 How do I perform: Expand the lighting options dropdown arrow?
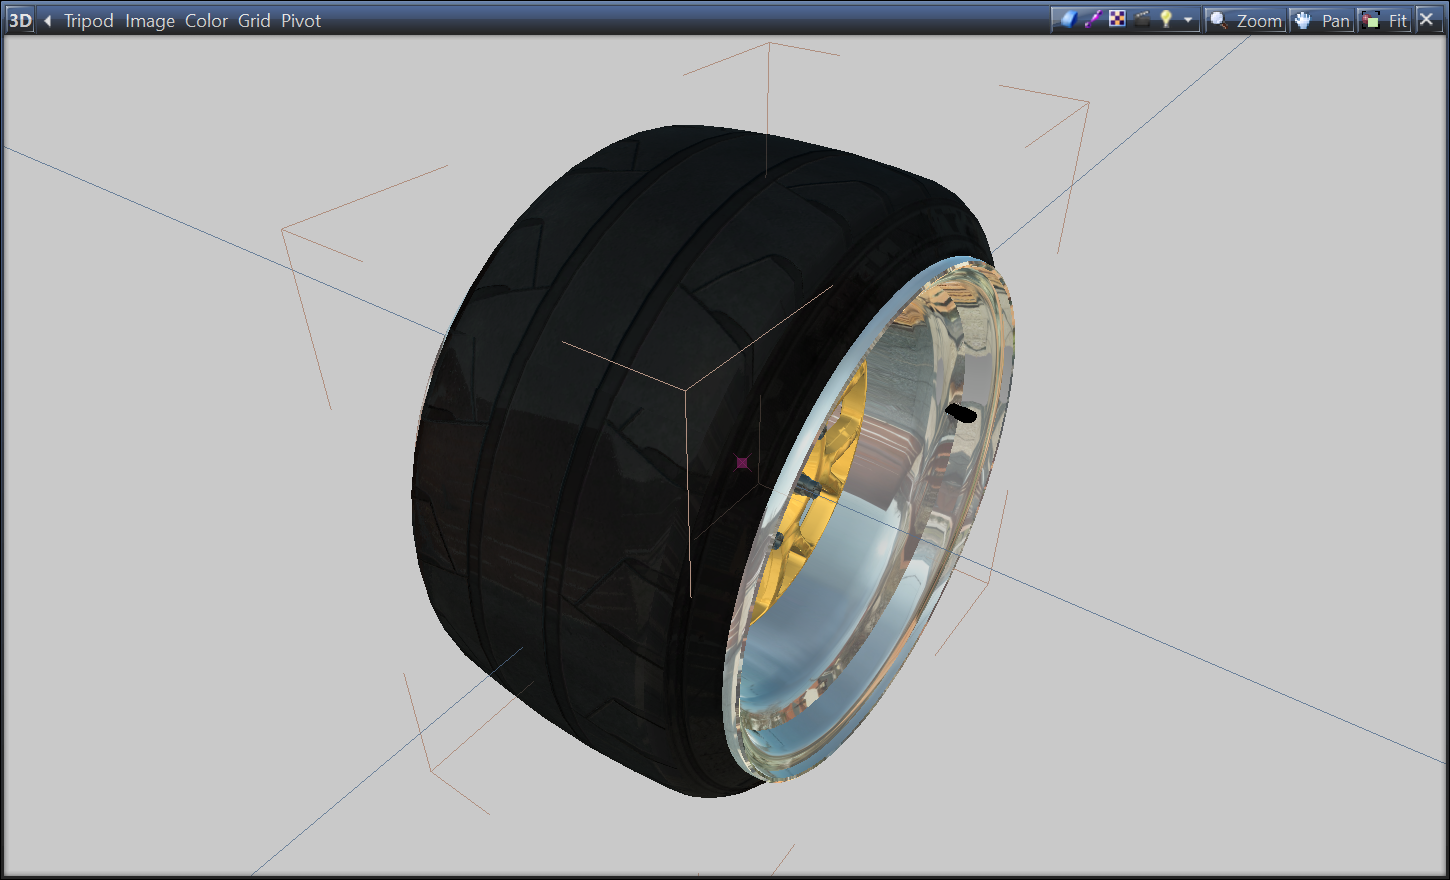(1188, 20)
